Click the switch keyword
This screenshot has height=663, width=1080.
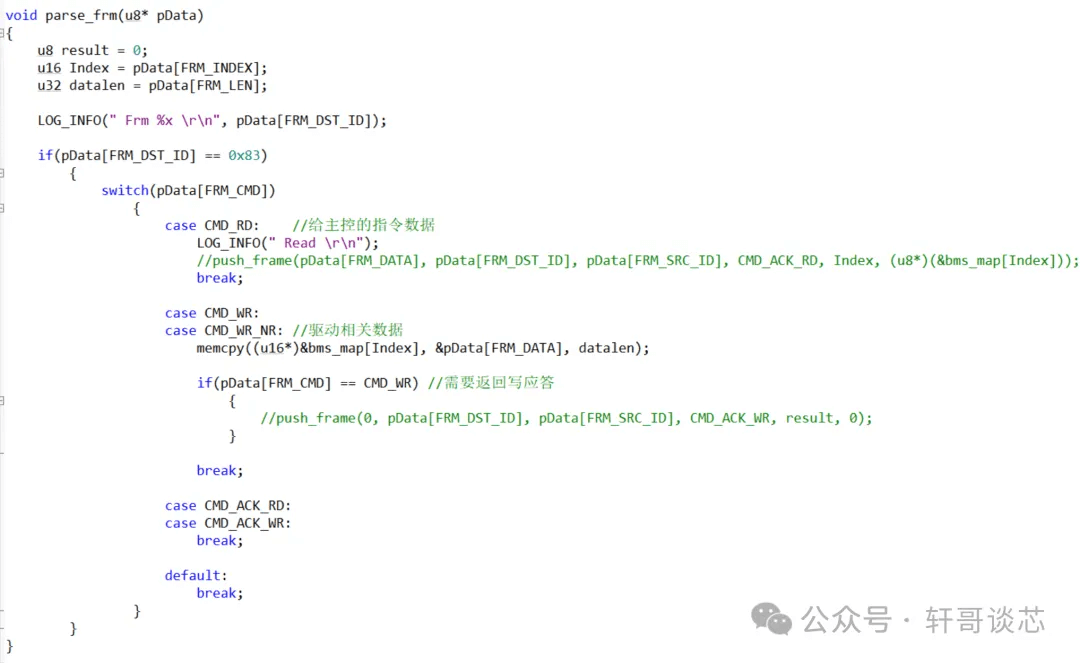[x=124, y=190]
